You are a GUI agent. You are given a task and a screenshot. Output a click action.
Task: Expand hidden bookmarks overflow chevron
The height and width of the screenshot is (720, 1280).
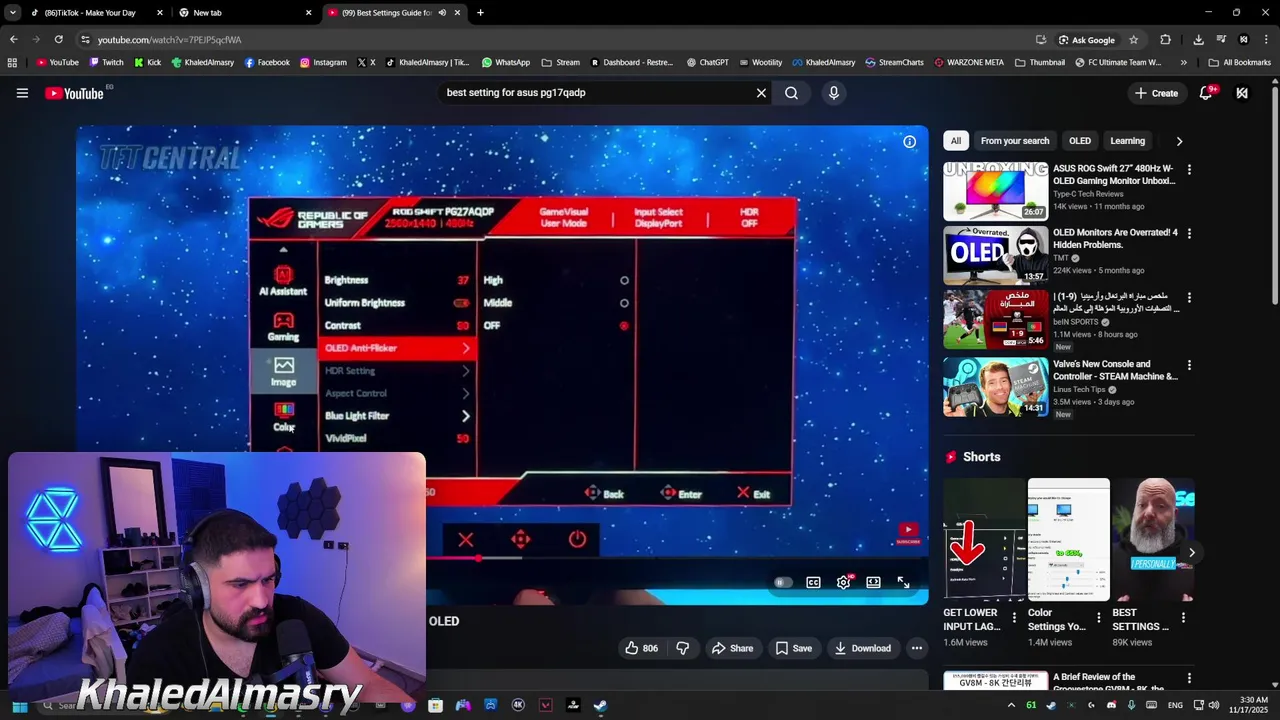[1183, 62]
